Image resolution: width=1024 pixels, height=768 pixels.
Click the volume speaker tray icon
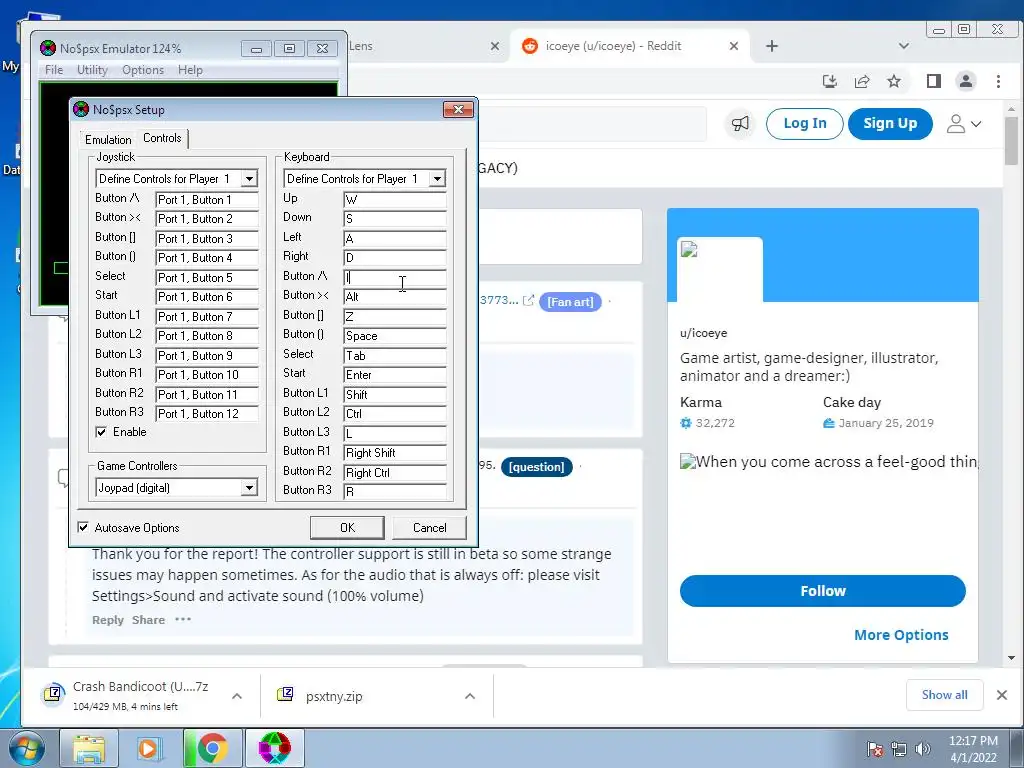923,749
